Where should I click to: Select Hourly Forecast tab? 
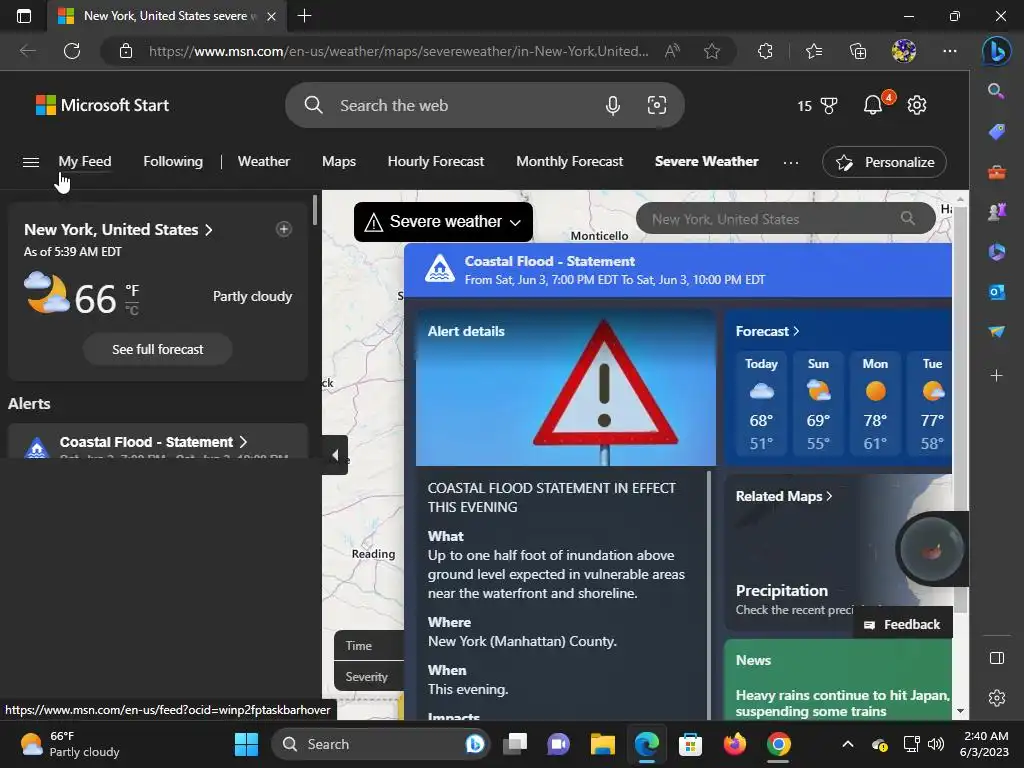pyautogui.click(x=436, y=161)
